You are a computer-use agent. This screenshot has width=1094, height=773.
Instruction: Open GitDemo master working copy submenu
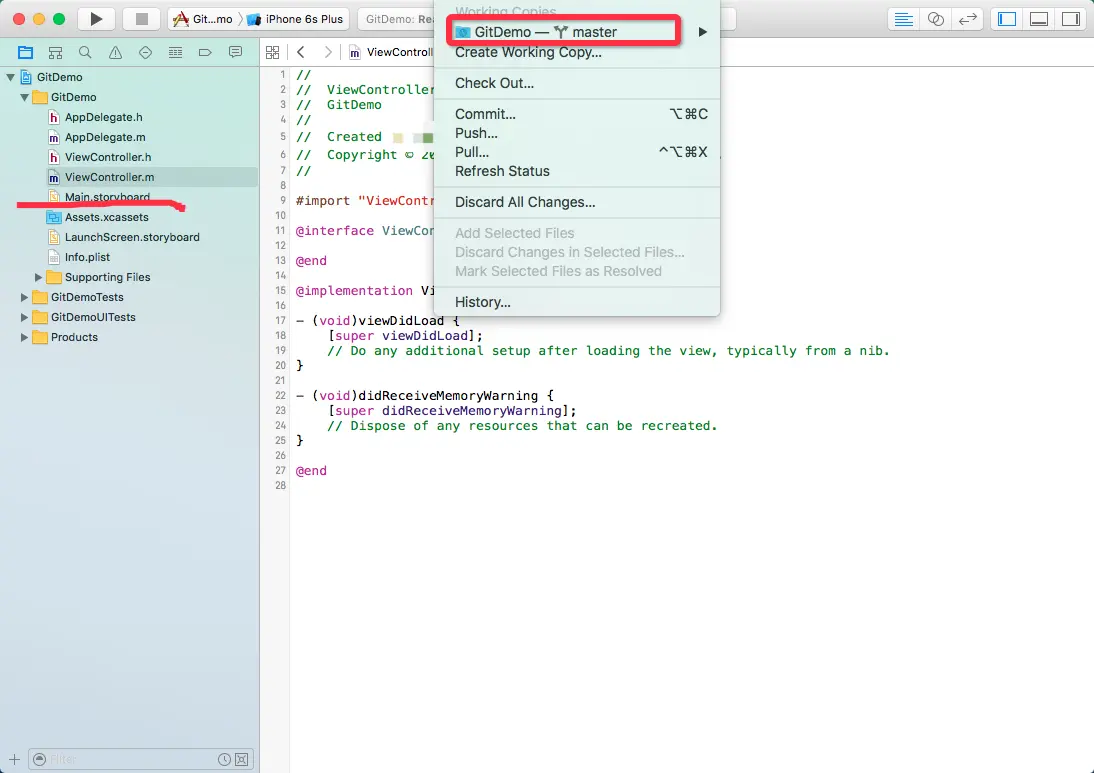pyautogui.click(x=576, y=32)
